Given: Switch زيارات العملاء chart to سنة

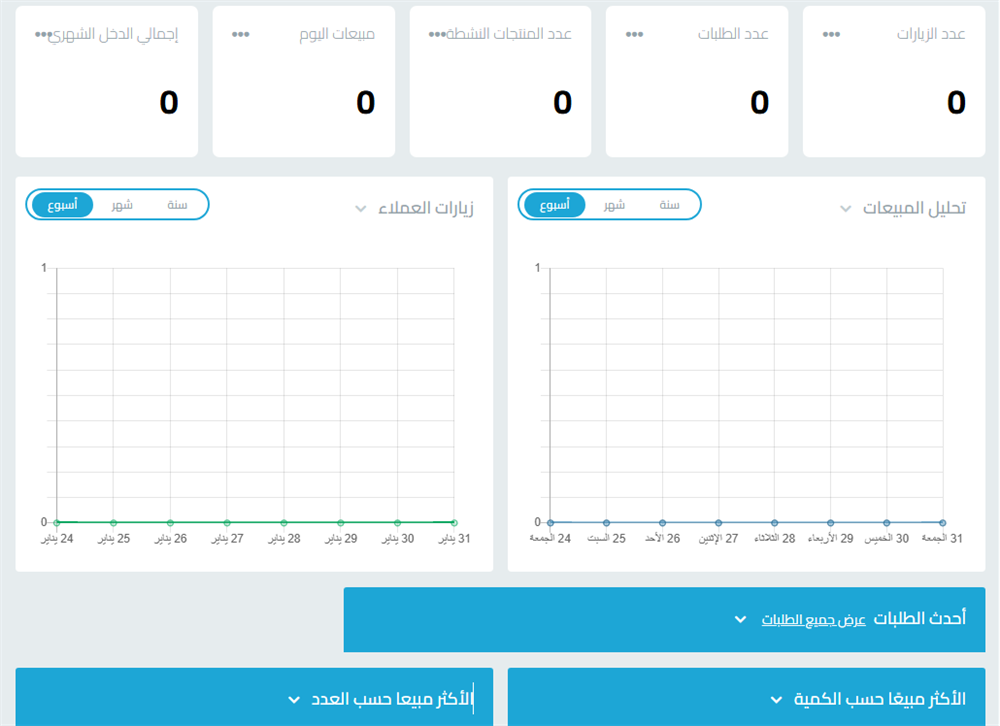Looking at the screenshot, I should [x=177, y=205].
